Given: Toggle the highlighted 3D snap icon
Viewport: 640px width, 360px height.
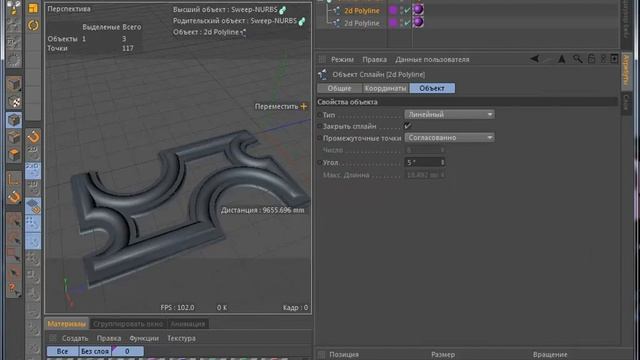Looking at the screenshot, I should pyautogui.click(x=33, y=171).
